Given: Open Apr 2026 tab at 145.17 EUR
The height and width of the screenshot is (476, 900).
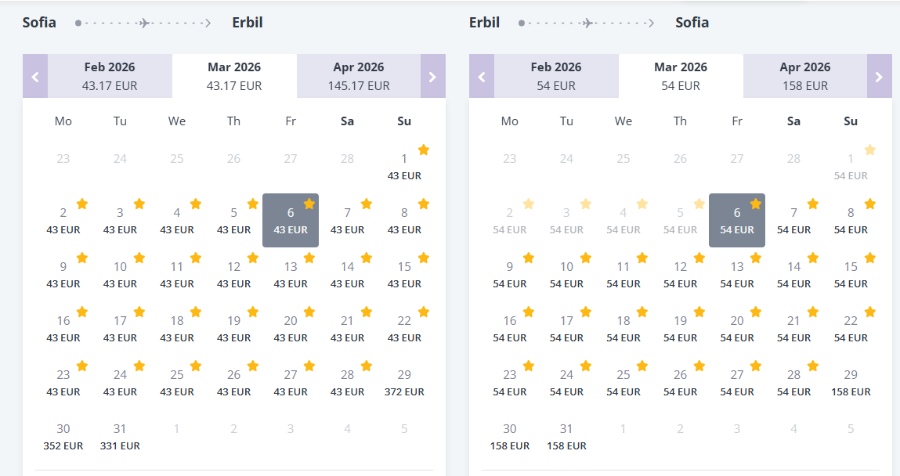Looking at the screenshot, I should [359, 76].
